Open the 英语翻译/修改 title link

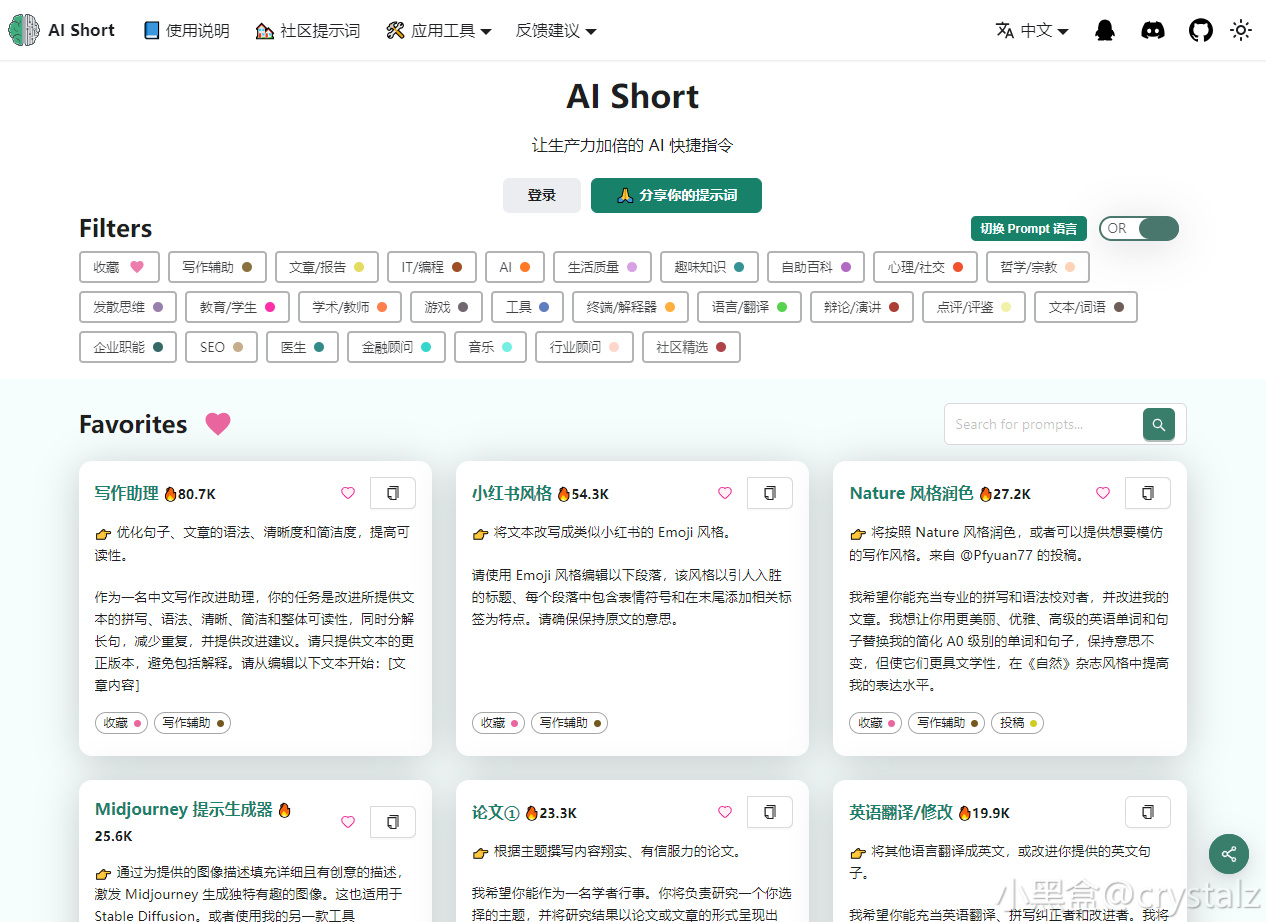901,812
